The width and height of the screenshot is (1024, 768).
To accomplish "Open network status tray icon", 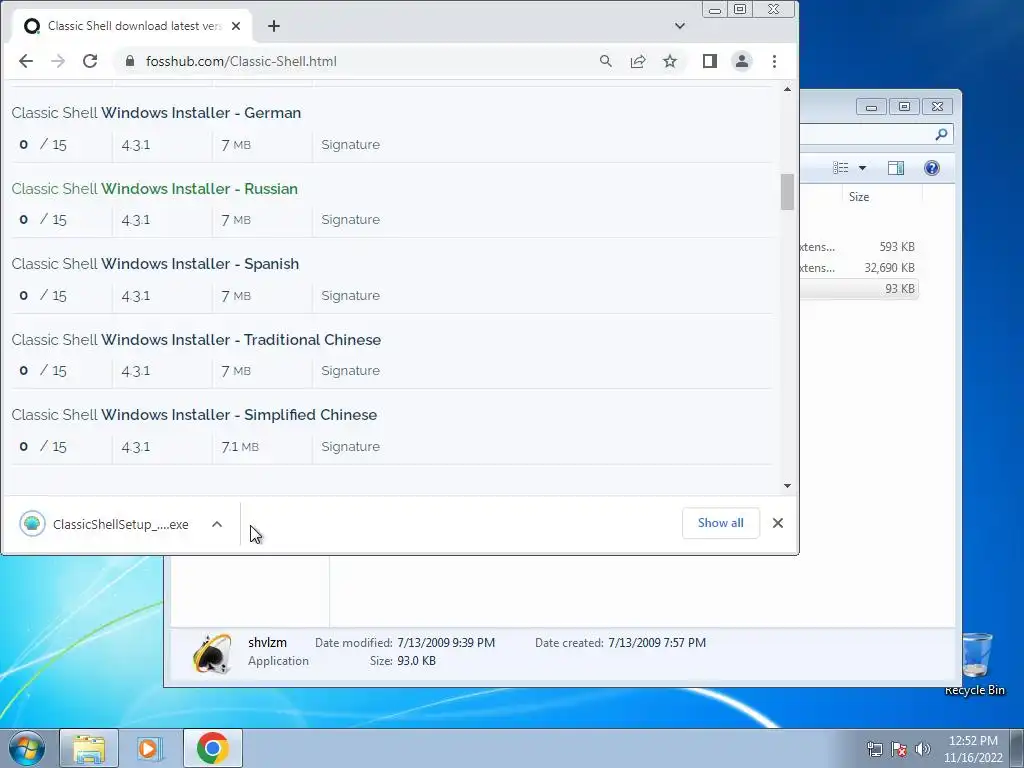I will pos(874,749).
